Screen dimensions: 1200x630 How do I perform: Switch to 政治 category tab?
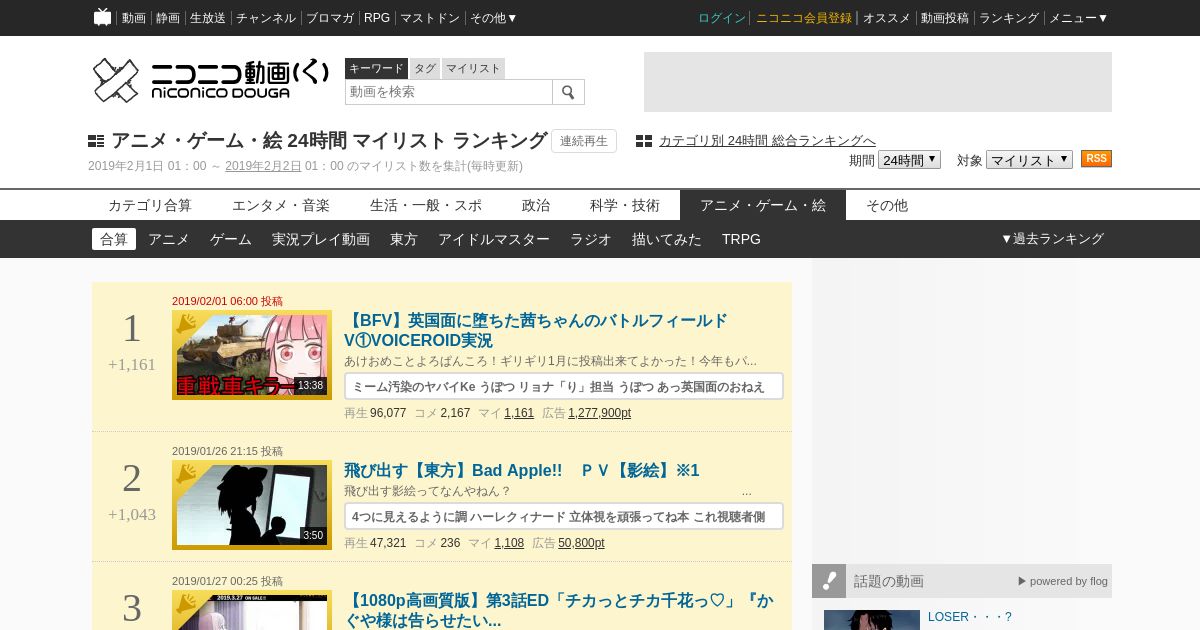pyautogui.click(x=536, y=205)
